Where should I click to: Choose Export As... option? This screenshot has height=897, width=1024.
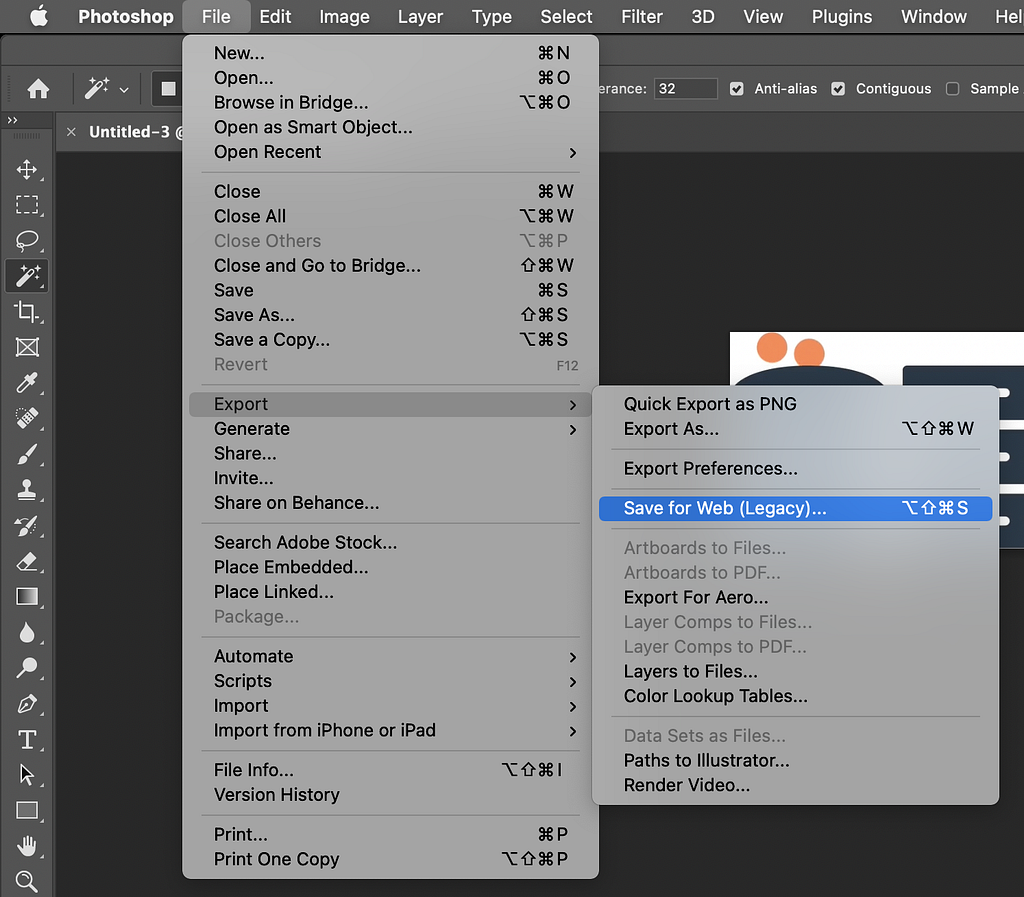click(x=795, y=429)
